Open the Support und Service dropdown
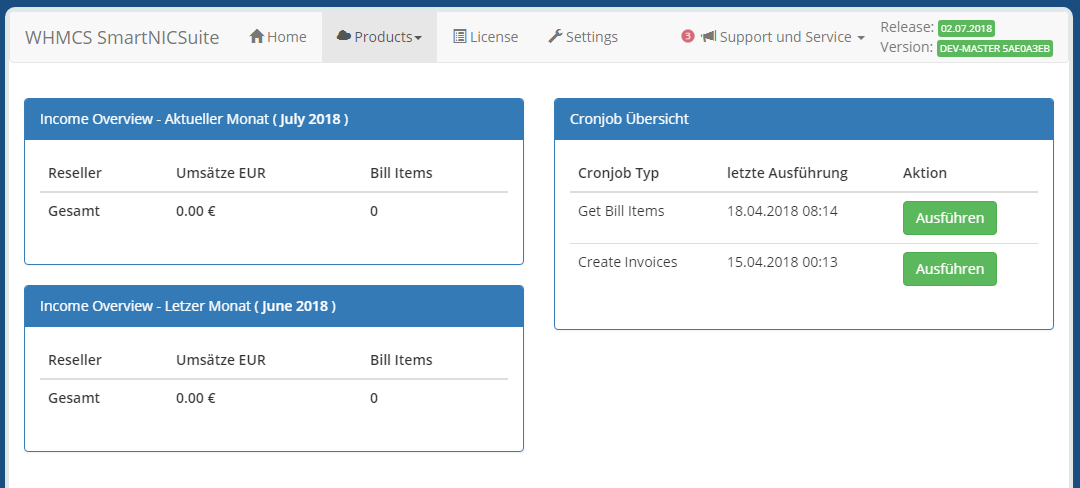1080x488 pixels. pos(782,37)
